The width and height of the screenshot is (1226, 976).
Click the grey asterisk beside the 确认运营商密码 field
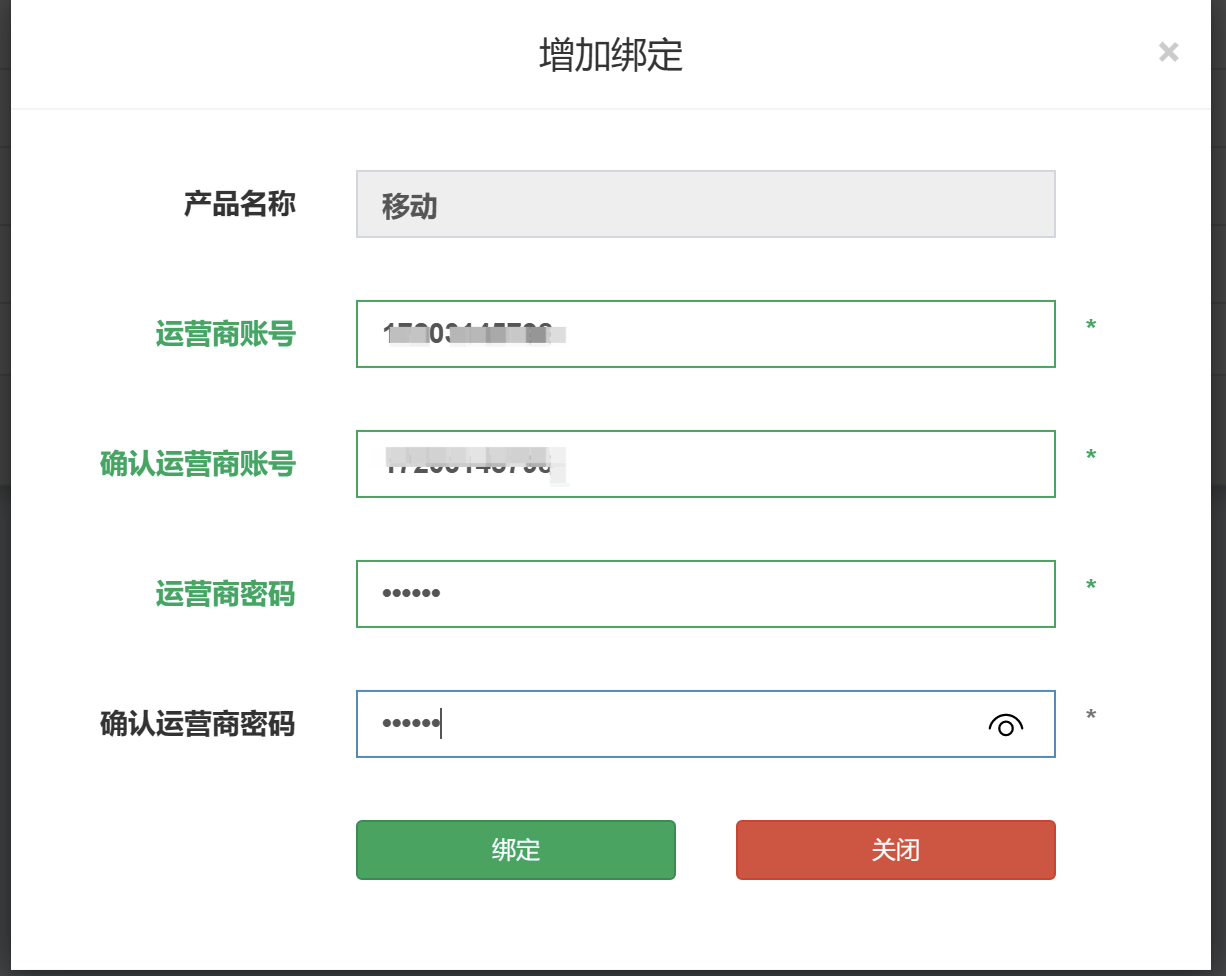(x=1091, y=717)
